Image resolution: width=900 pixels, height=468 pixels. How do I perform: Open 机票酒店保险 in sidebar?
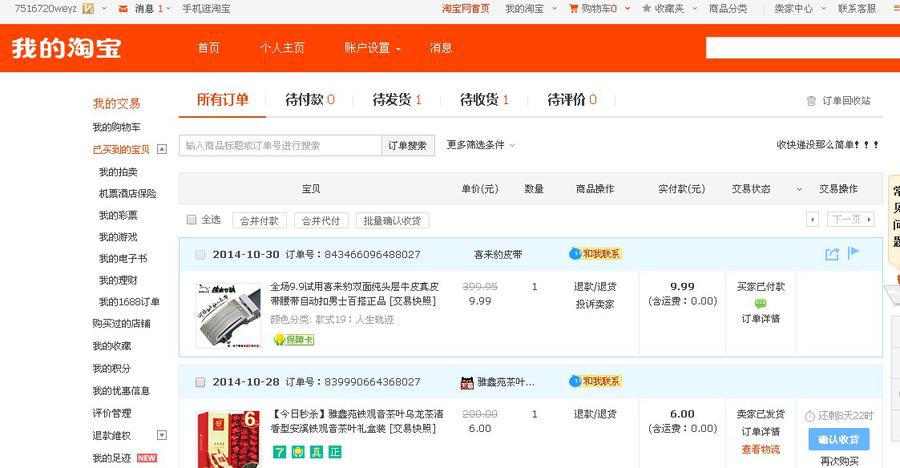[x=127, y=194]
